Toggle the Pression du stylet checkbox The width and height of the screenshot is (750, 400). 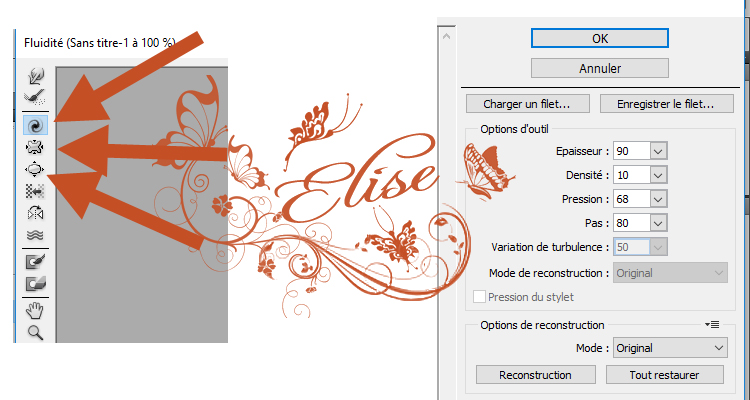click(479, 297)
